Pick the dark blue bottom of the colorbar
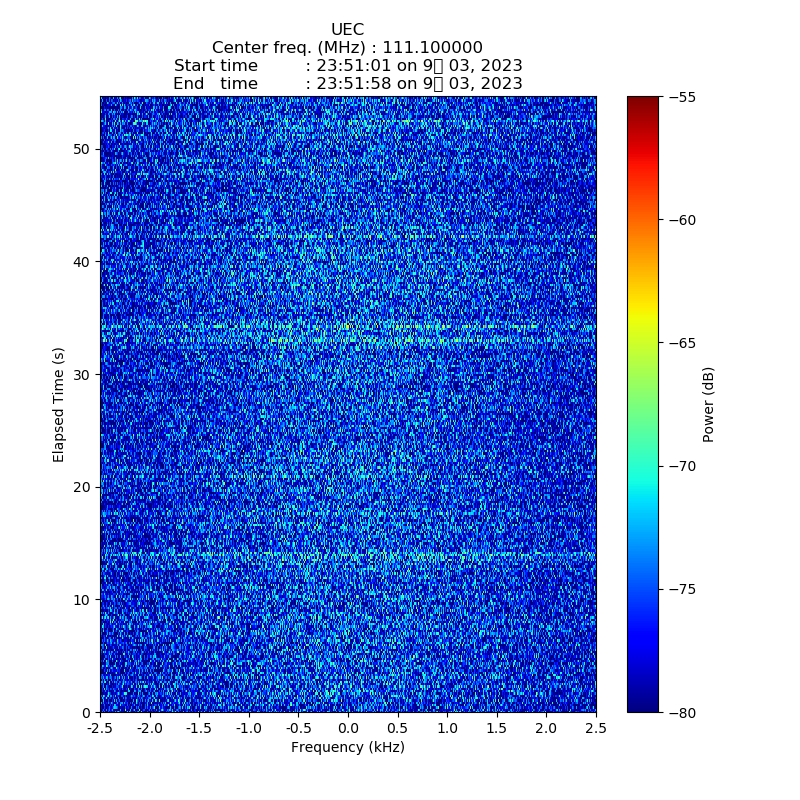This screenshot has height=800, width=800. pyautogui.click(x=643, y=705)
